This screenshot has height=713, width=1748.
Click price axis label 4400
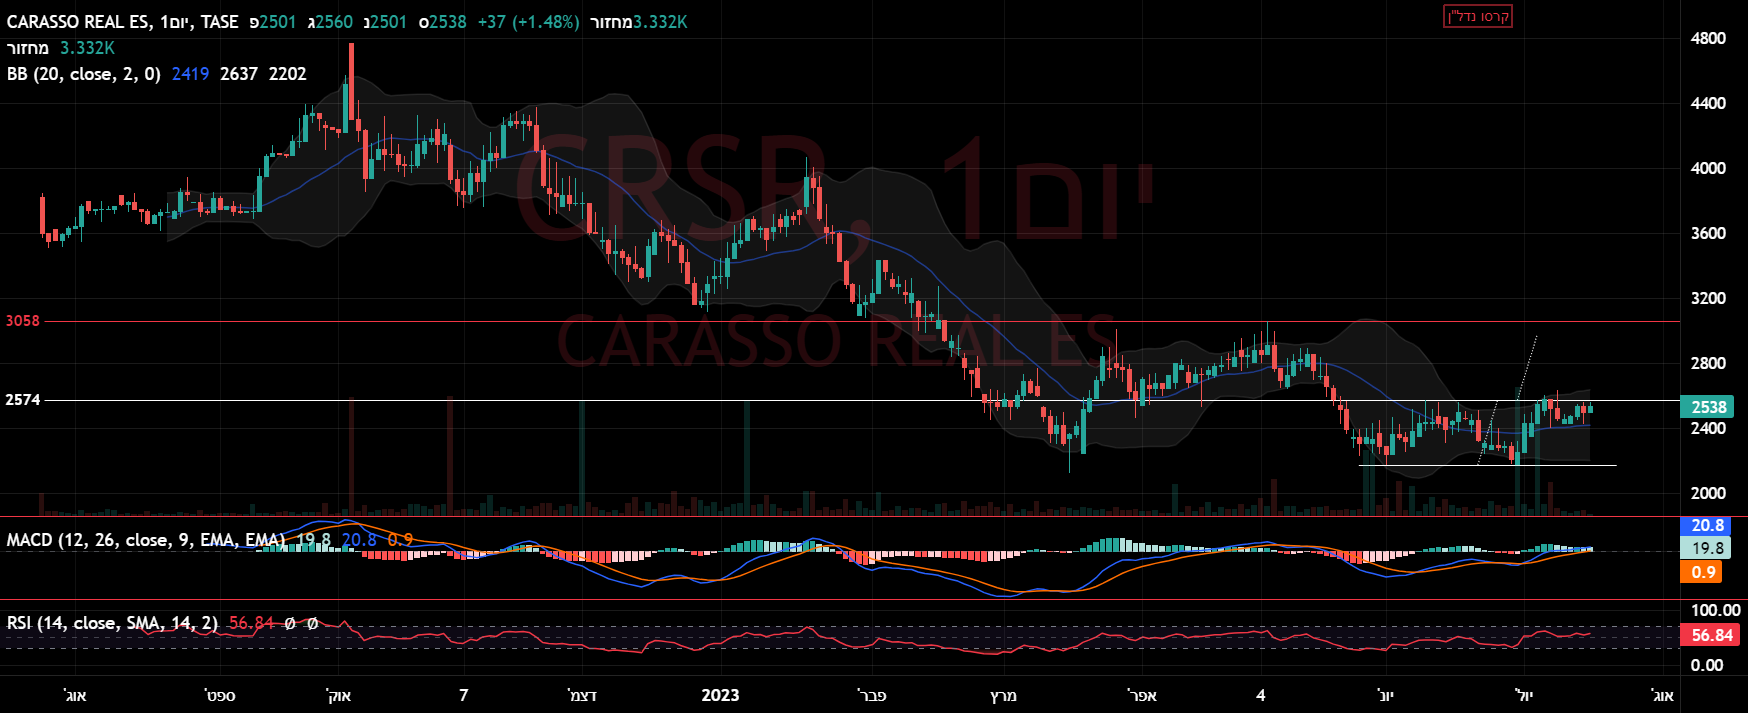click(x=1708, y=103)
